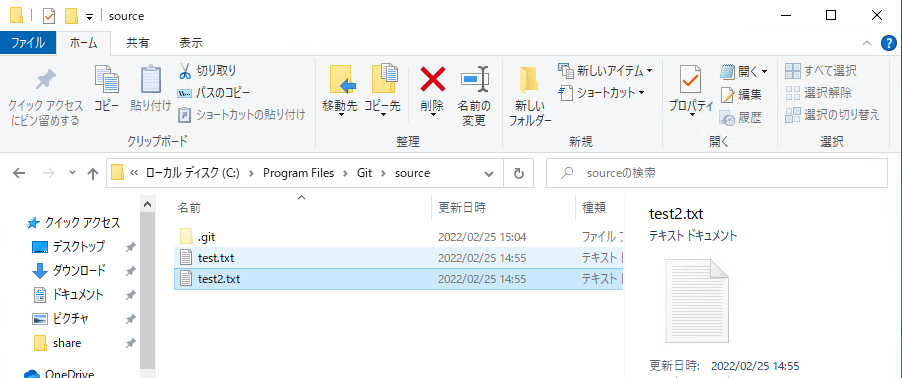
Task: Clear selection with 選択解除
Action: click(x=819, y=93)
